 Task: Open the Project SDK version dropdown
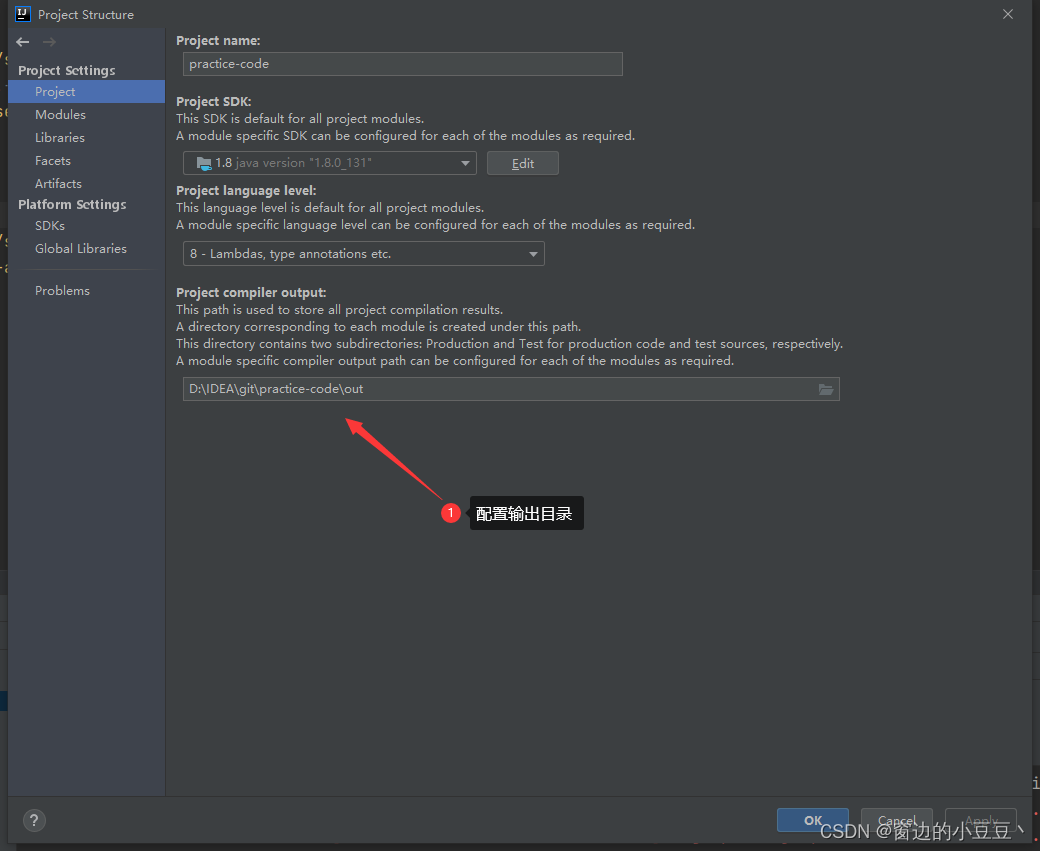tap(463, 162)
